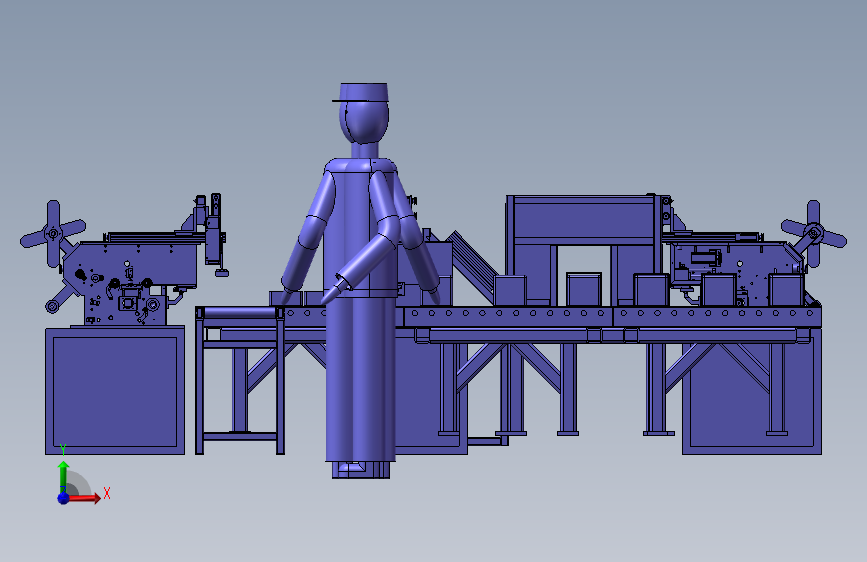Select the inclined slatted chute beside the mannequin
Screen dimensions: 867x562
(472, 266)
